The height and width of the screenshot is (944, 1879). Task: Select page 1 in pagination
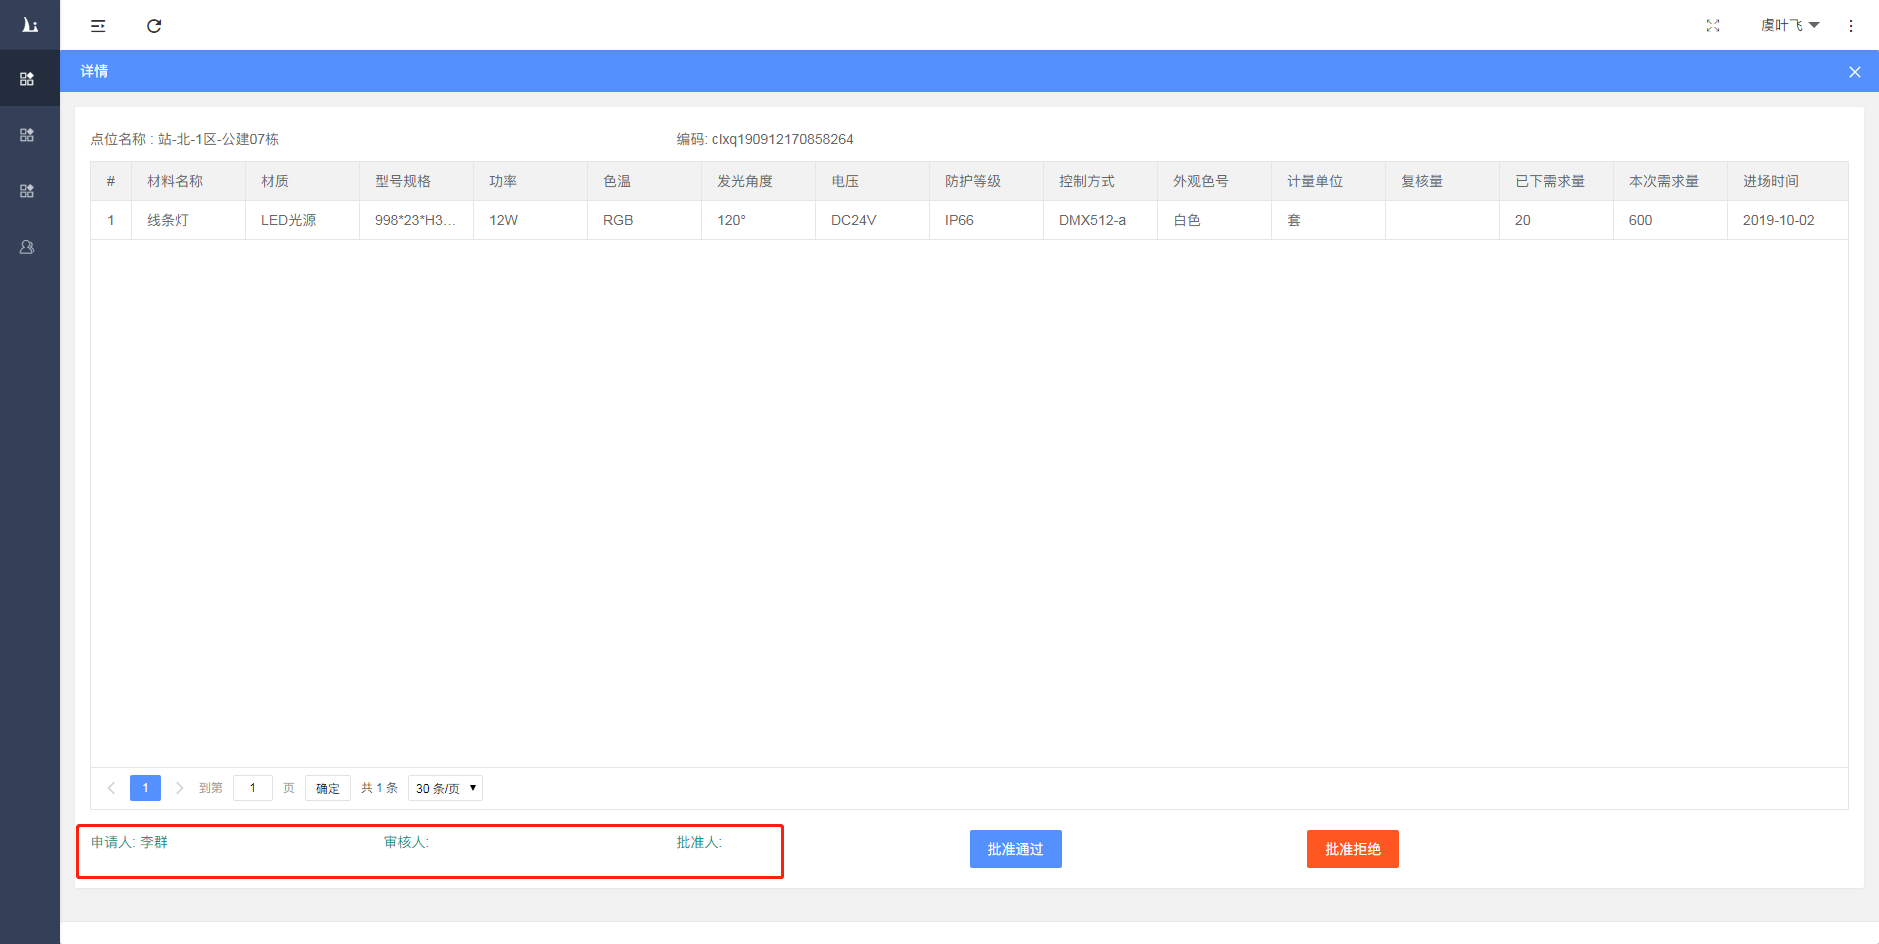145,788
